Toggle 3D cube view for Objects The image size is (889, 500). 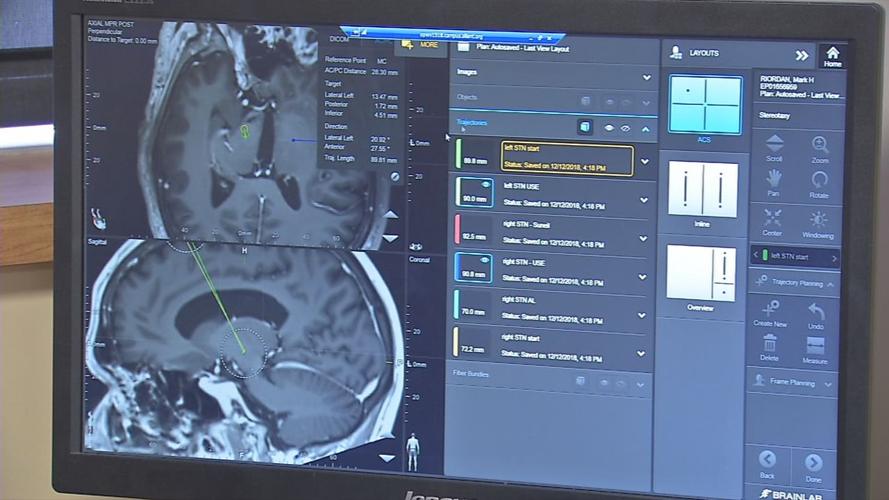pos(586,101)
